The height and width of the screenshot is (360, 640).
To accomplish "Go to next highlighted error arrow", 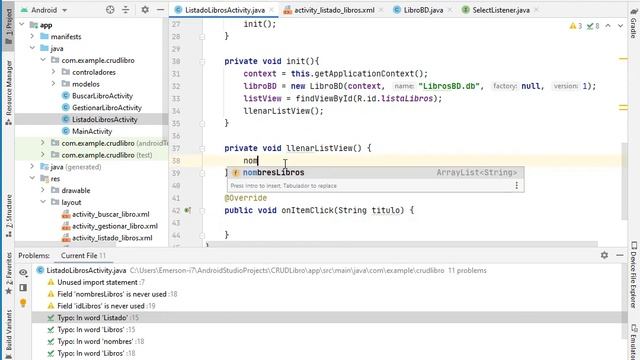I will 620,26.
